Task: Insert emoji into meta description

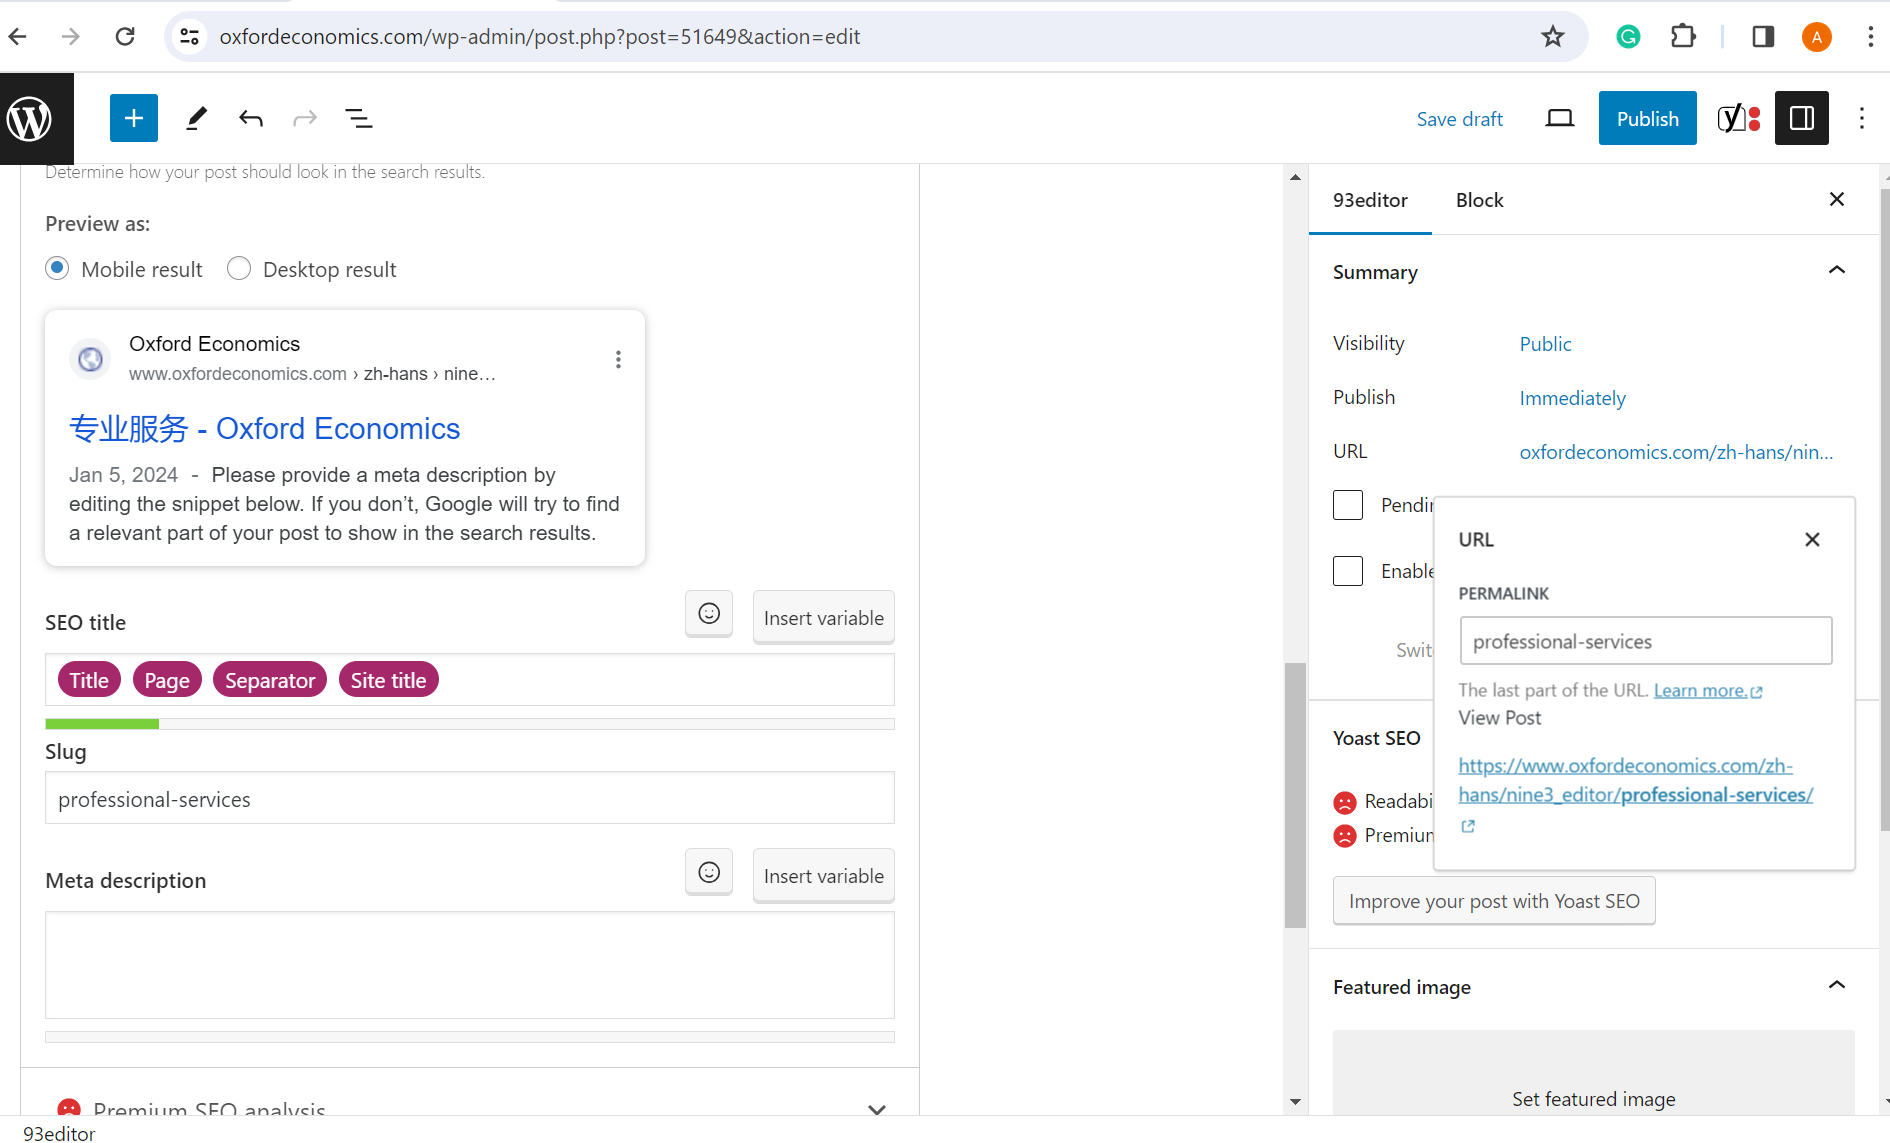Action: 709,873
